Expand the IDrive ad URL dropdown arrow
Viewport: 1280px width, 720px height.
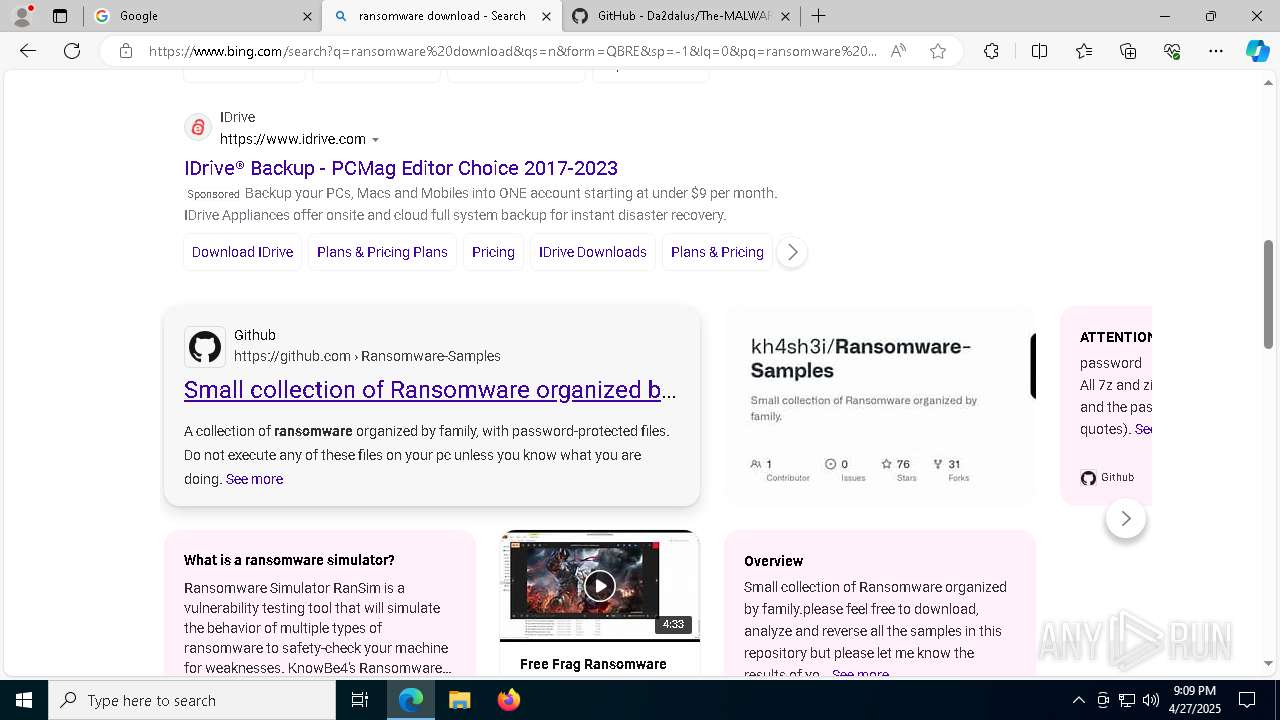375,140
